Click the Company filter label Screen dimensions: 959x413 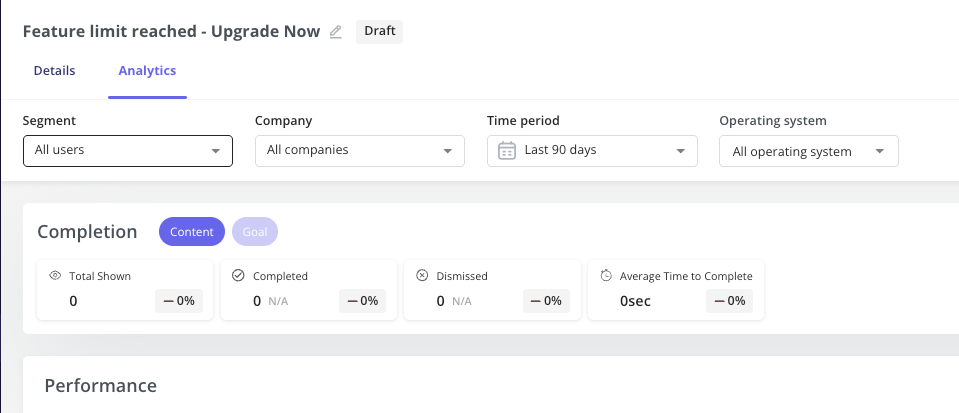tap(283, 121)
